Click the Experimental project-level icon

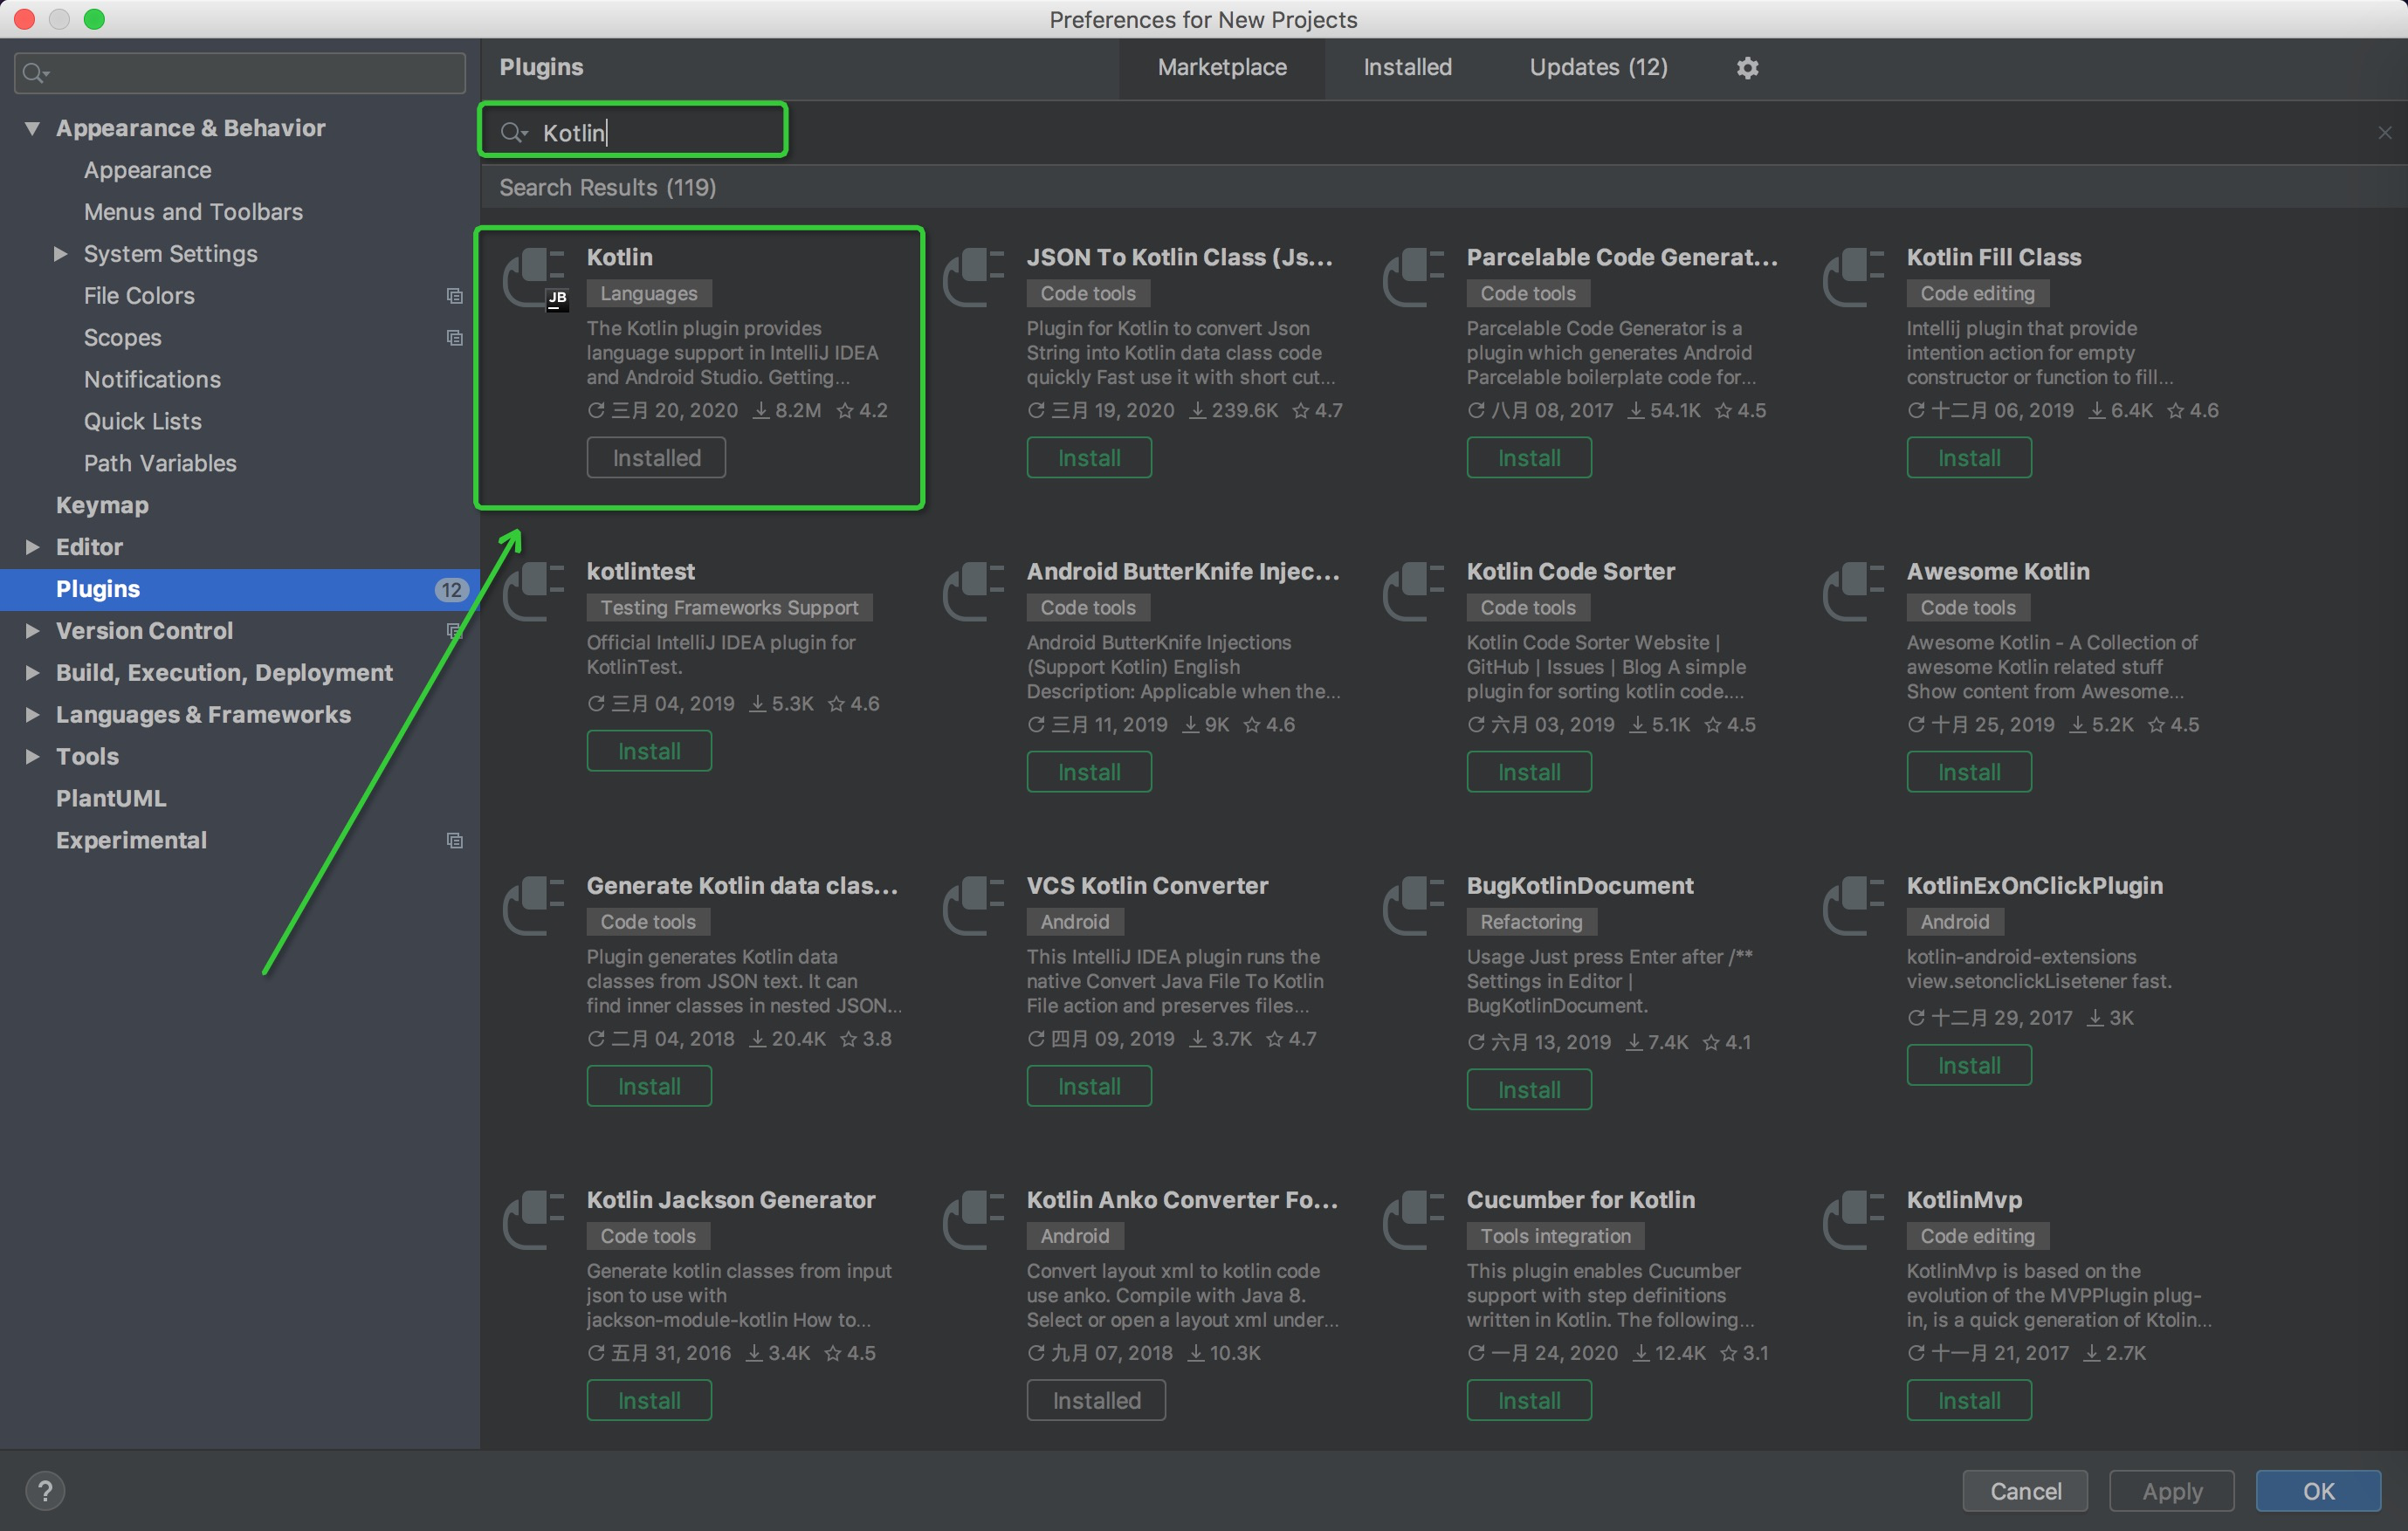(x=454, y=840)
